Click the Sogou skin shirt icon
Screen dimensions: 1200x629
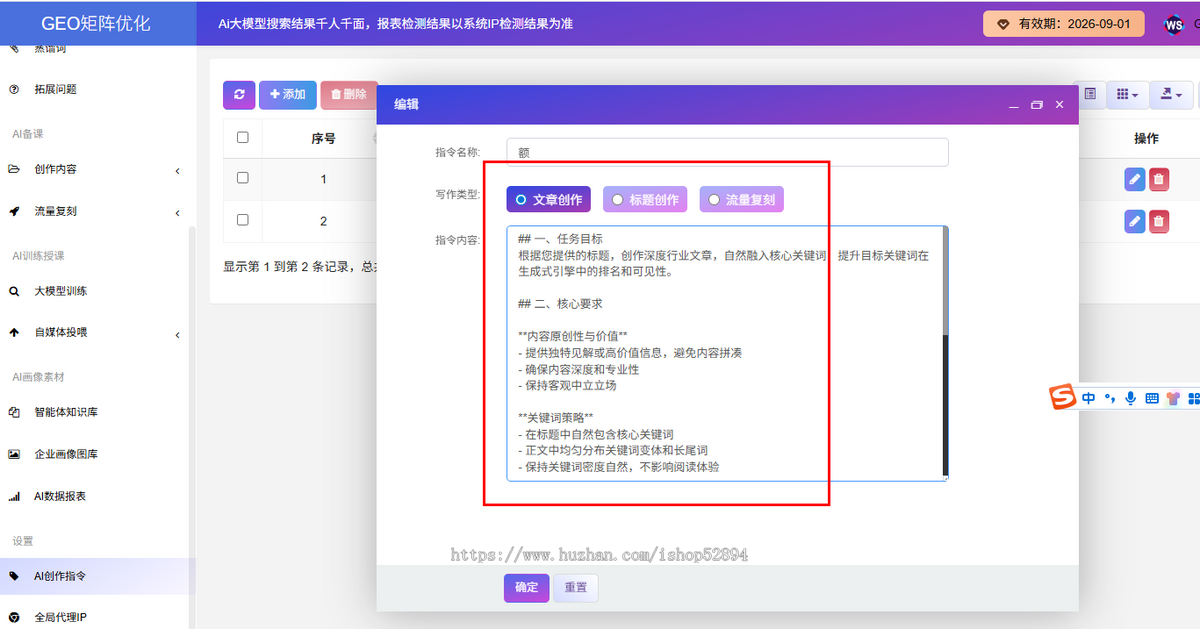point(1173,398)
